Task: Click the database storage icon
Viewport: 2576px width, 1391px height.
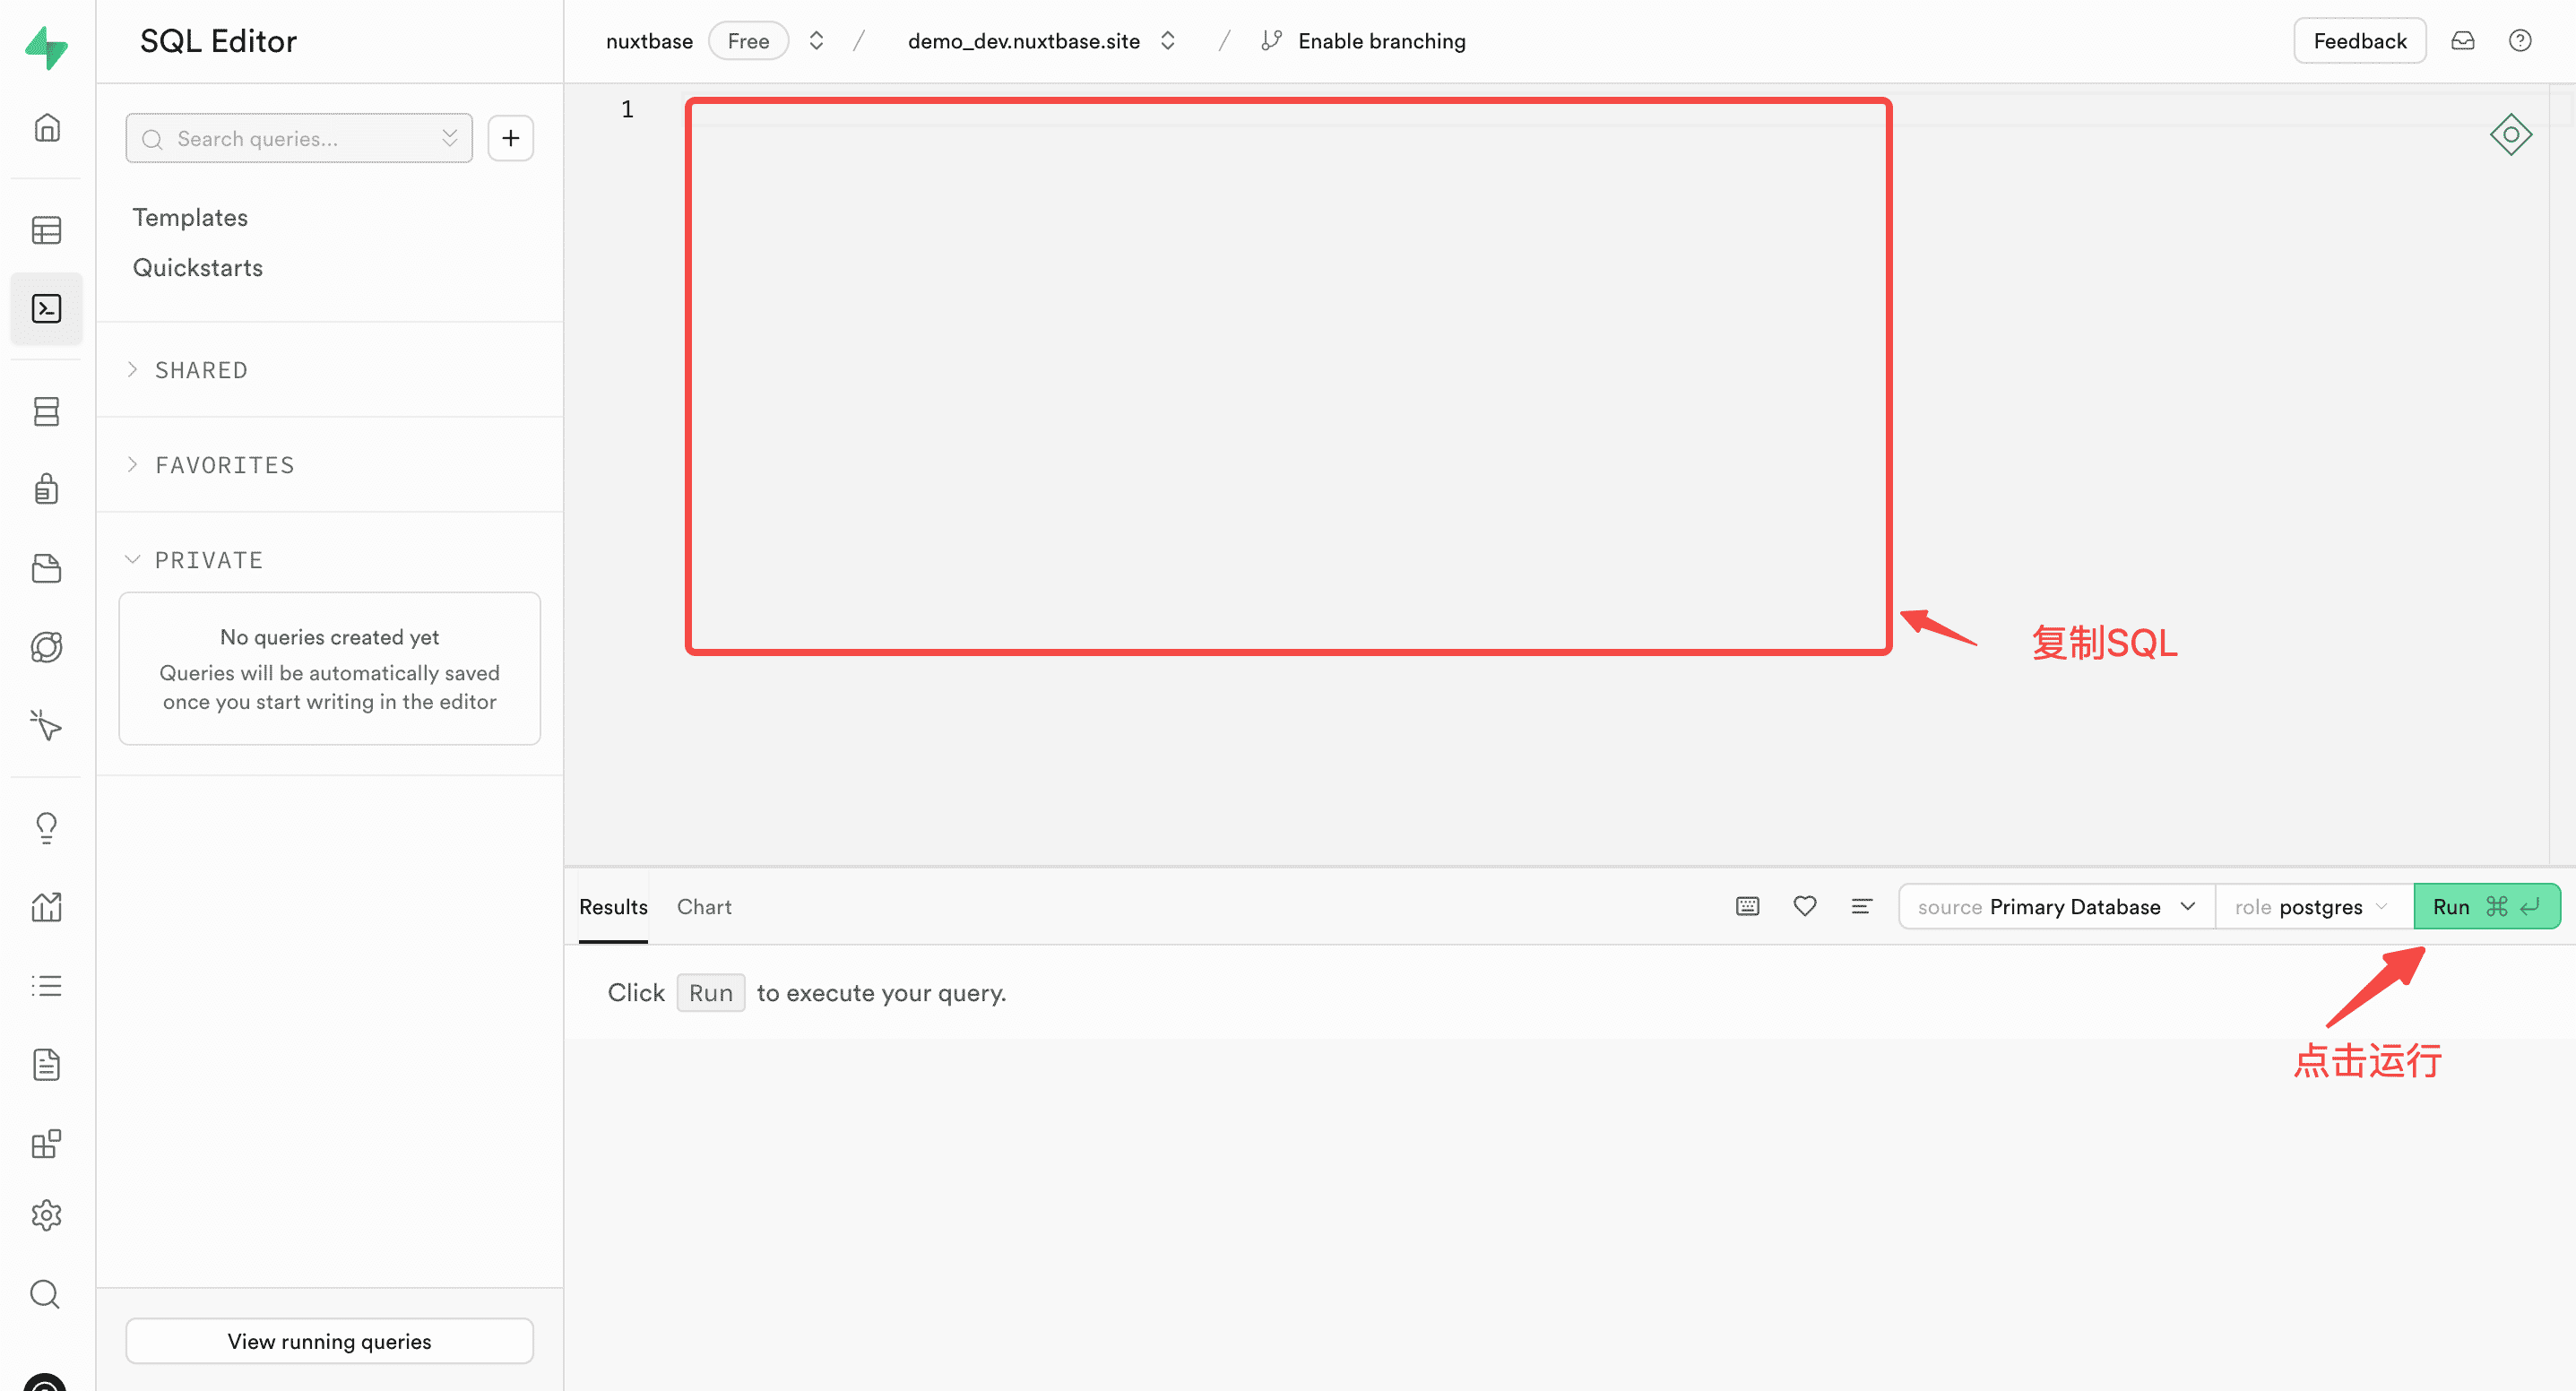Action: [x=47, y=411]
